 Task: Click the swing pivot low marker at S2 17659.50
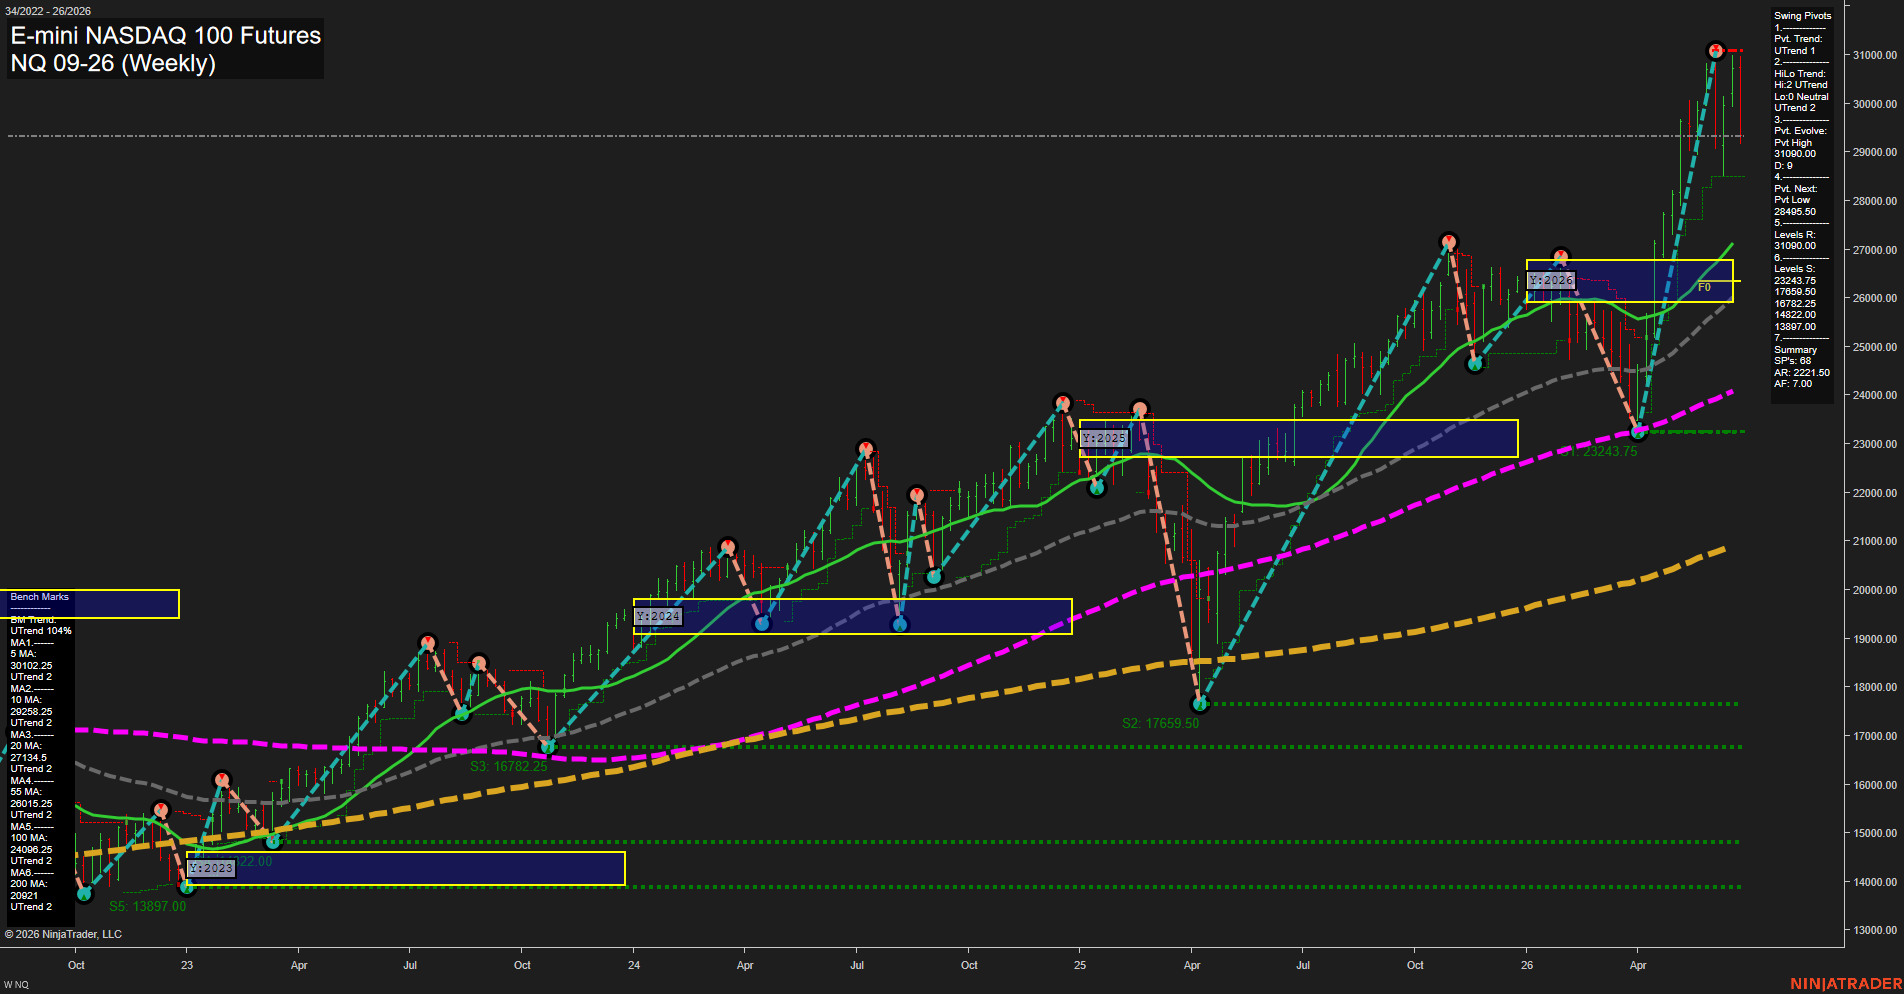coord(1200,704)
